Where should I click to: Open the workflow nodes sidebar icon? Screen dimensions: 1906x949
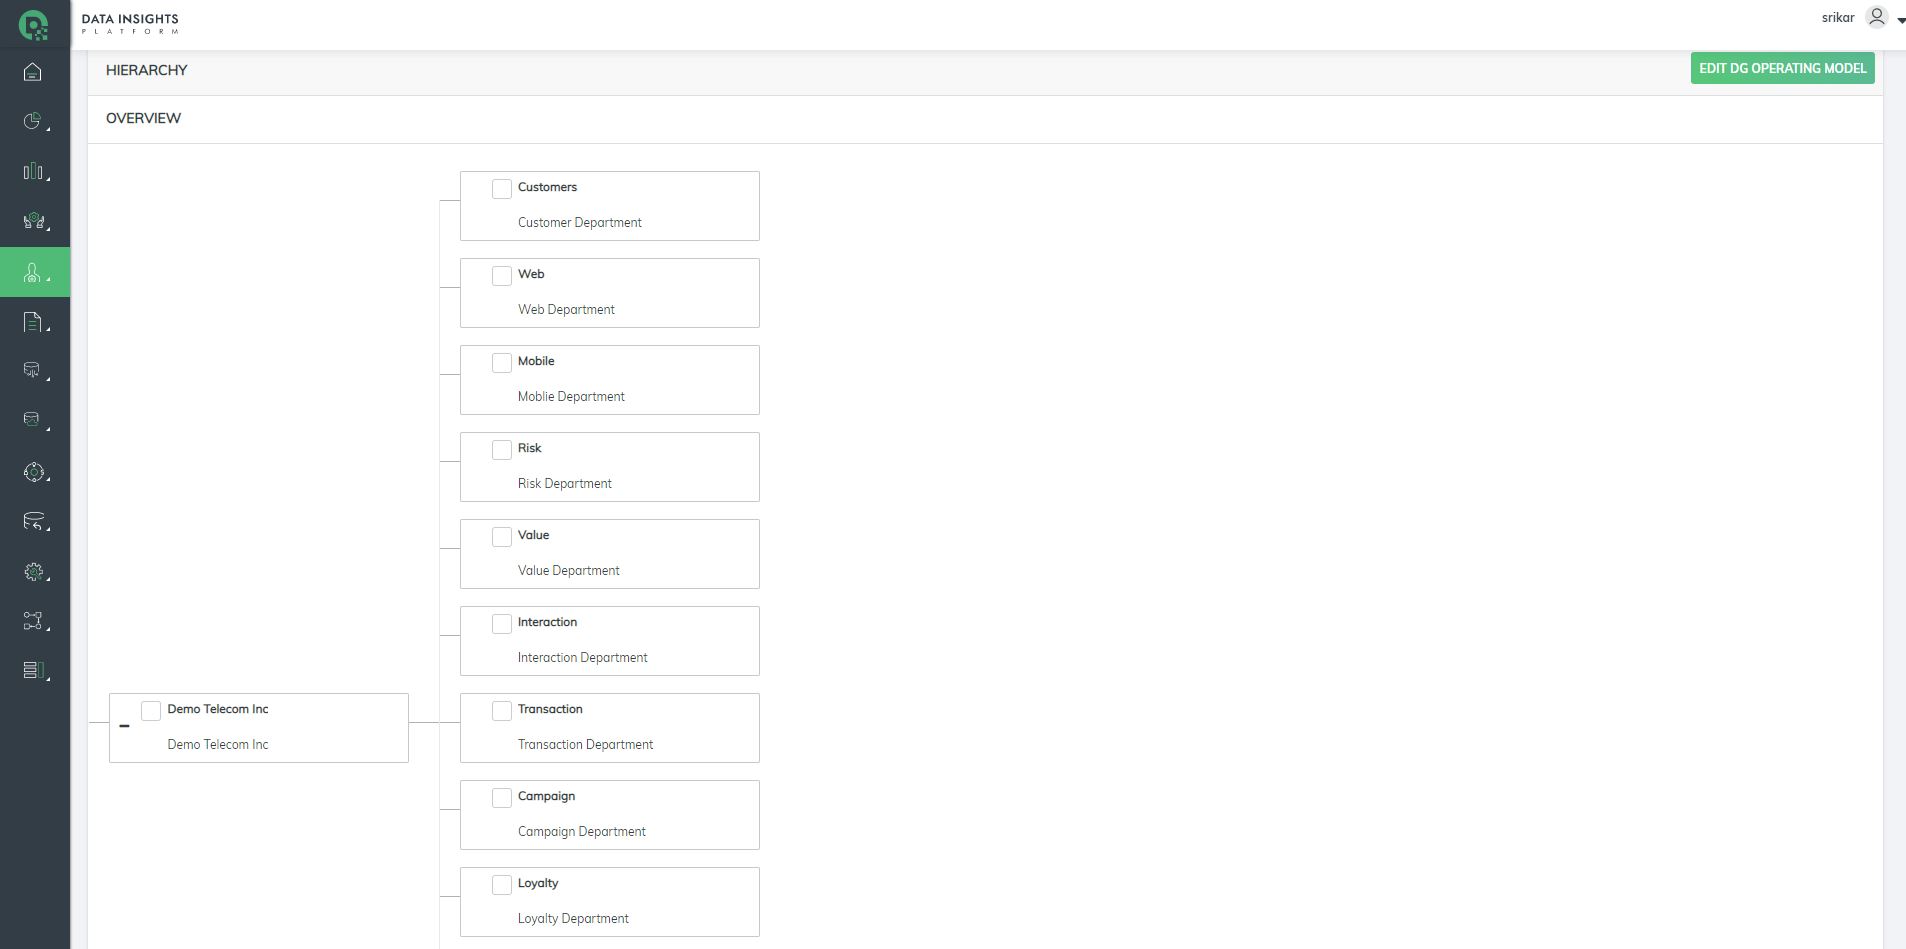pos(33,621)
